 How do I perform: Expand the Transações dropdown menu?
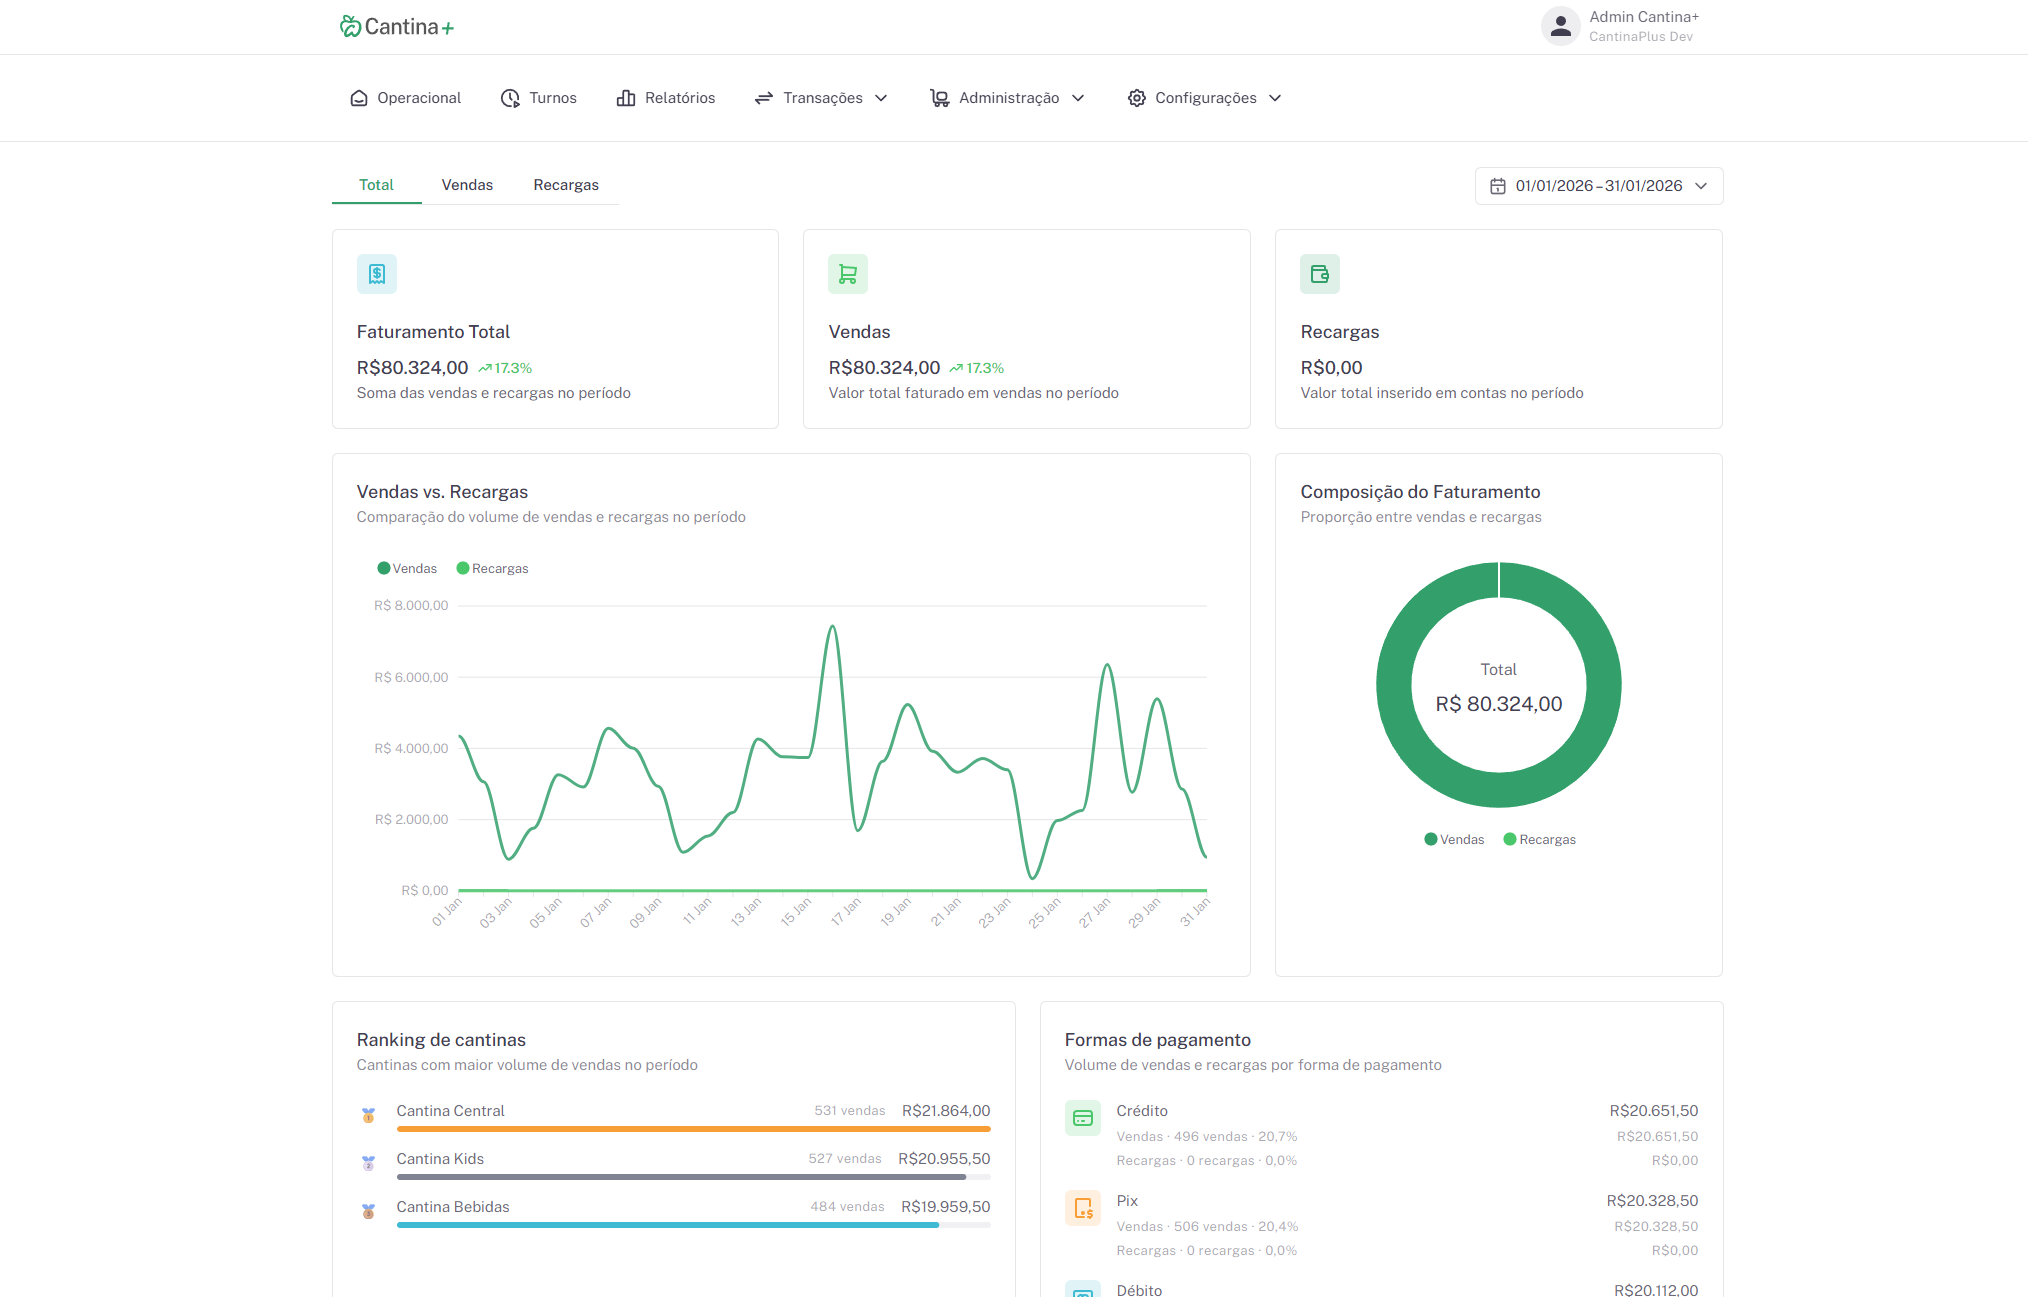click(821, 98)
